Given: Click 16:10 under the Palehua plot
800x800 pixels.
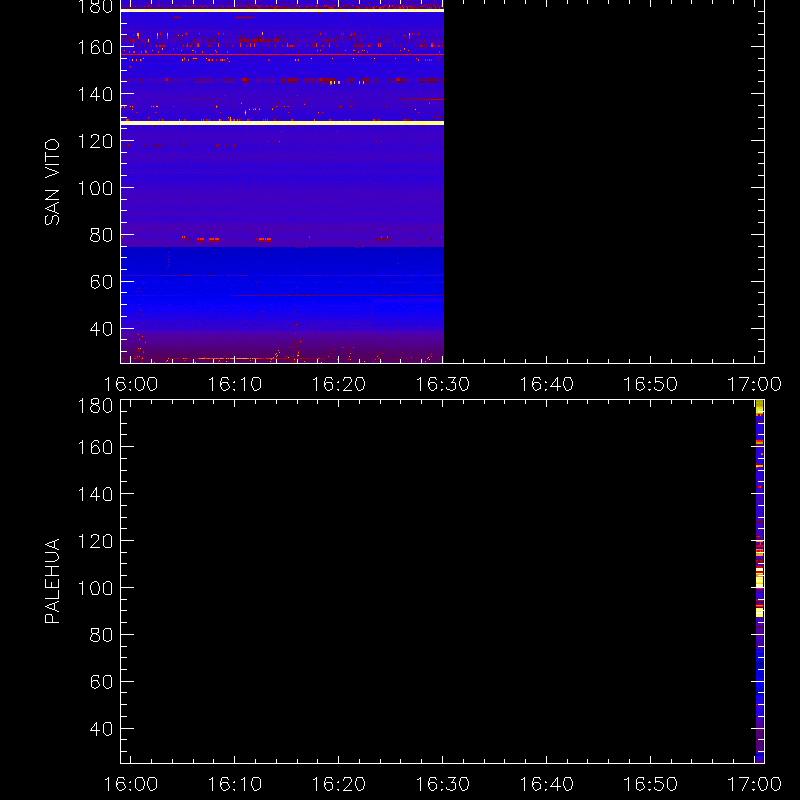Looking at the screenshot, I should point(235,784).
